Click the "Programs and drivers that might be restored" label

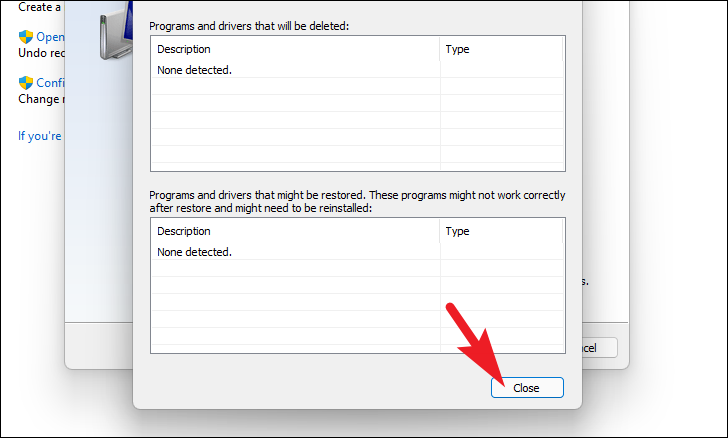(357, 202)
